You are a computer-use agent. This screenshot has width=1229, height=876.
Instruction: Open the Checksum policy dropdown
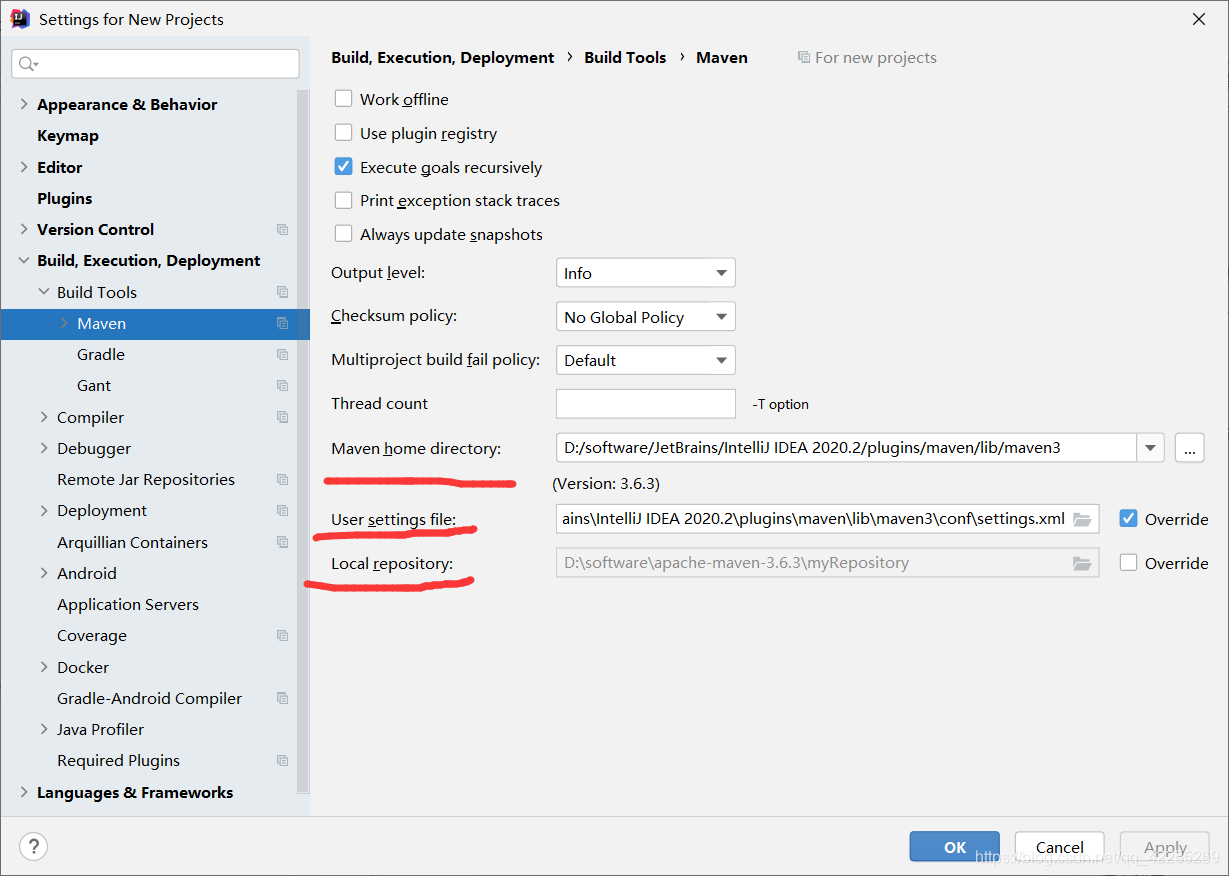tap(646, 317)
